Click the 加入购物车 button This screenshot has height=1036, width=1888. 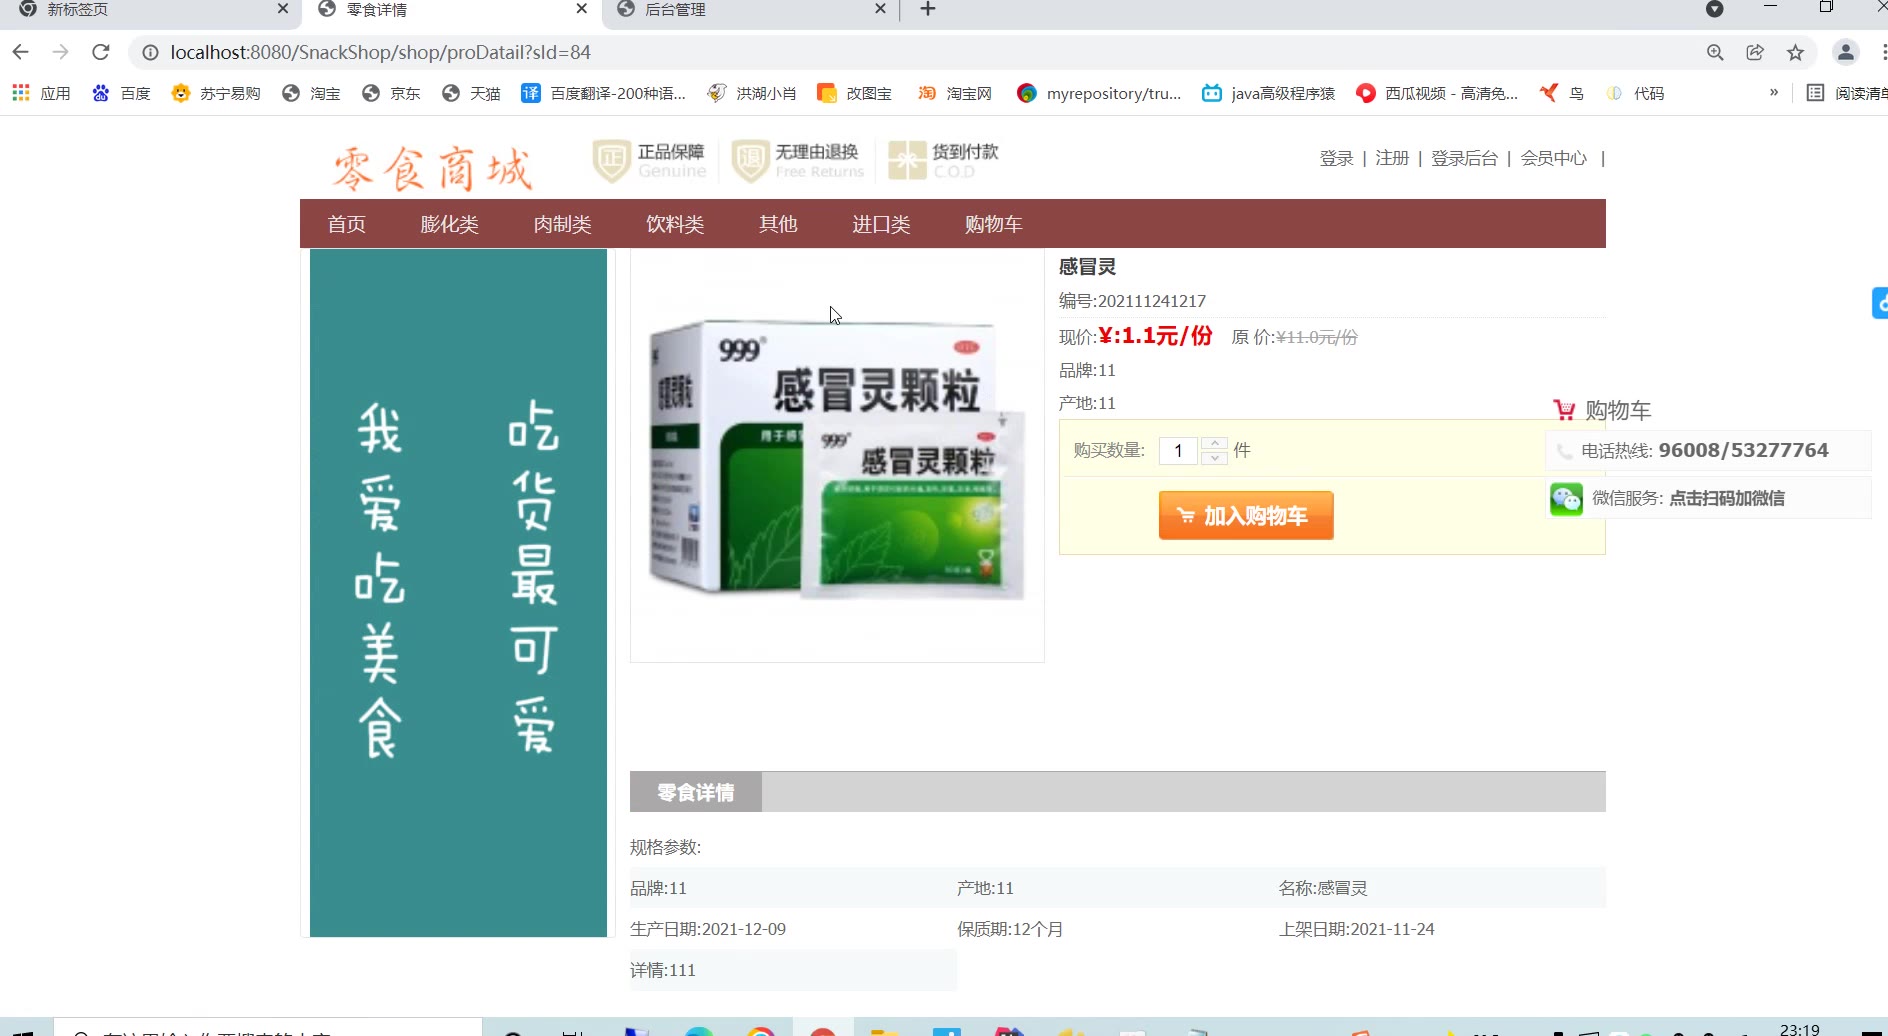pyautogui.click(x=1246, y=515)
